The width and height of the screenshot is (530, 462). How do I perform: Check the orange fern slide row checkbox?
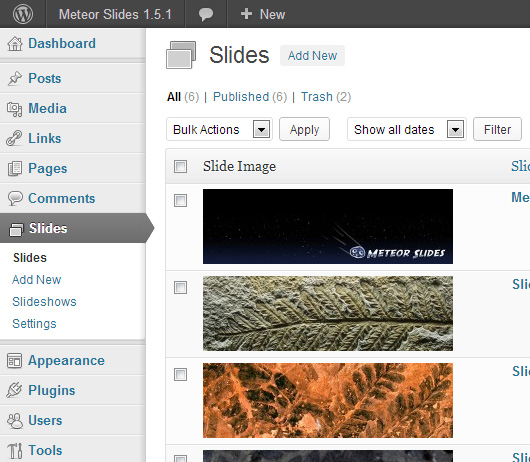pos(180,374)
